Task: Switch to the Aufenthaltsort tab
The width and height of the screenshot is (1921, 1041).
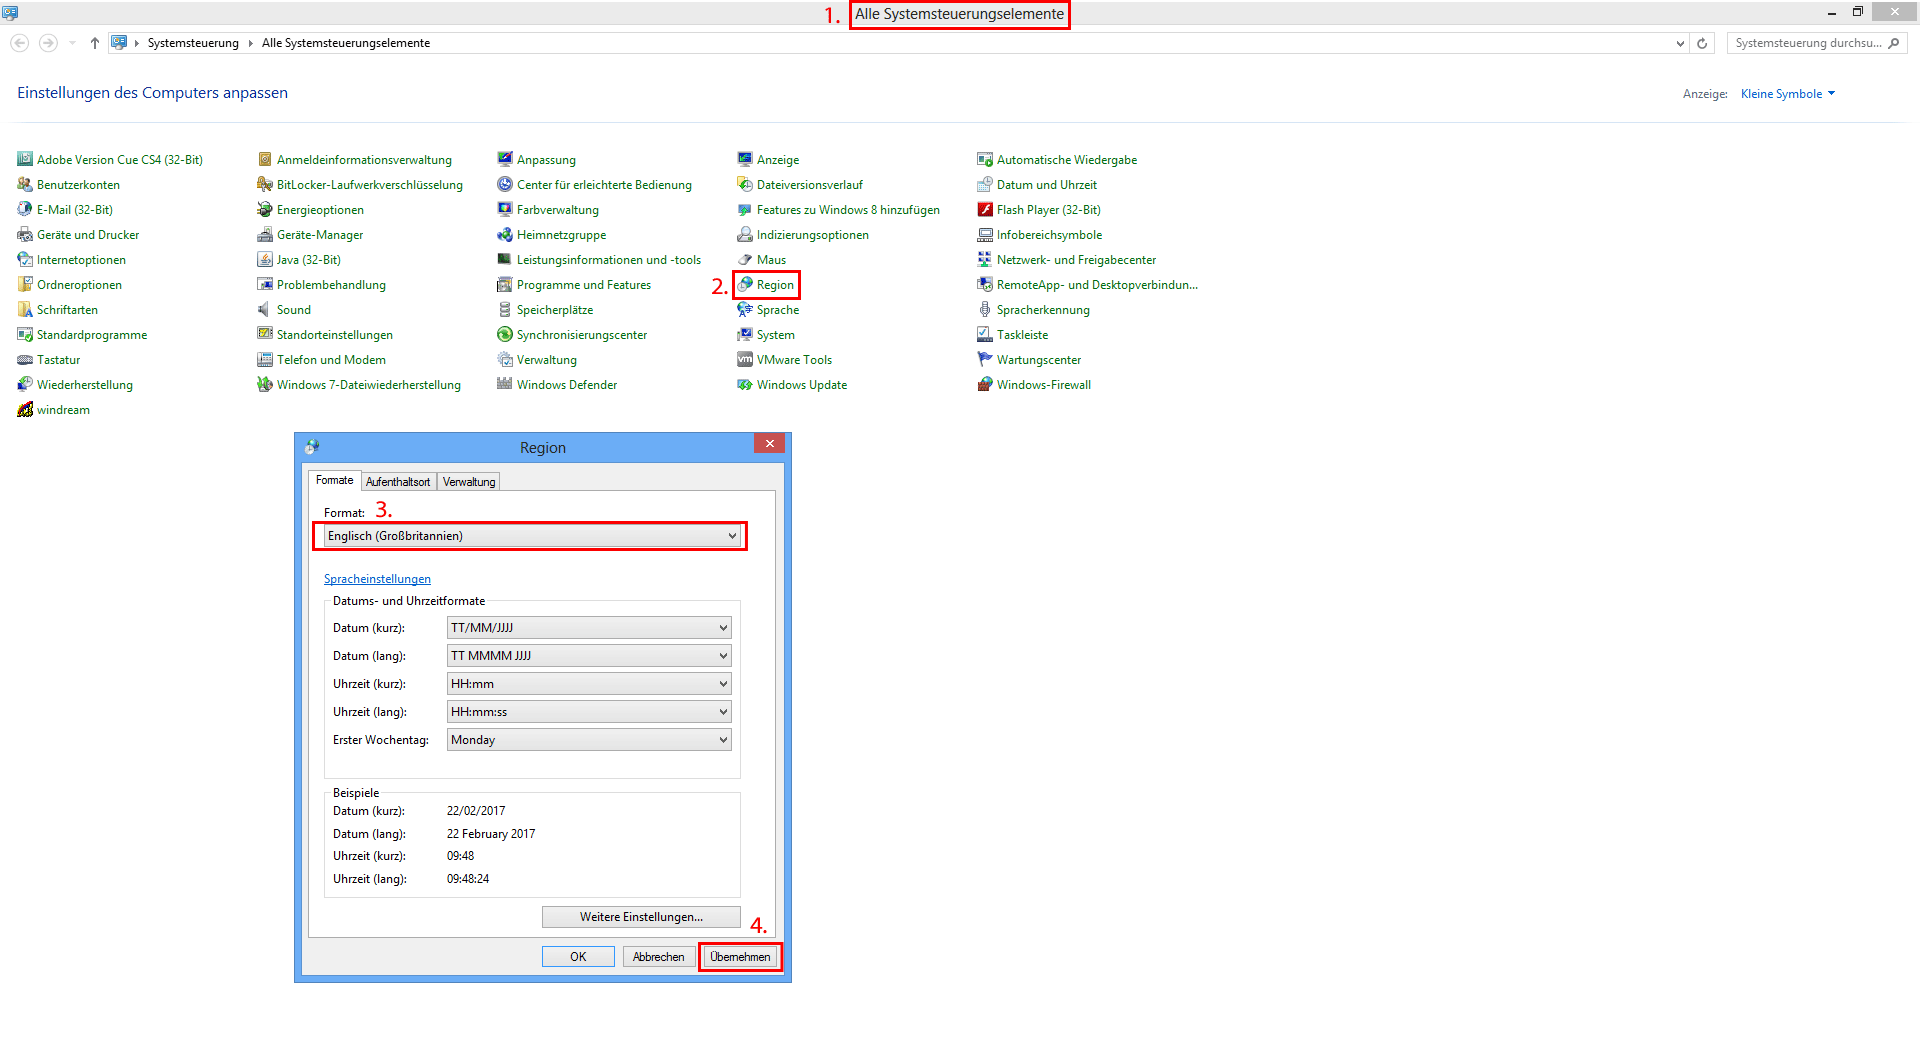Action: coord(398,482)
